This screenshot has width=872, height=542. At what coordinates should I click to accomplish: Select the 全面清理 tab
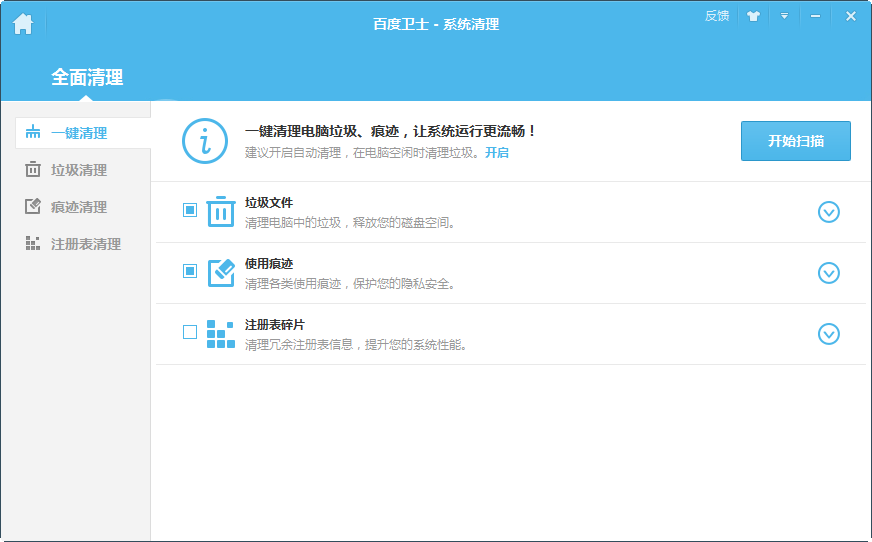(87, 77)
